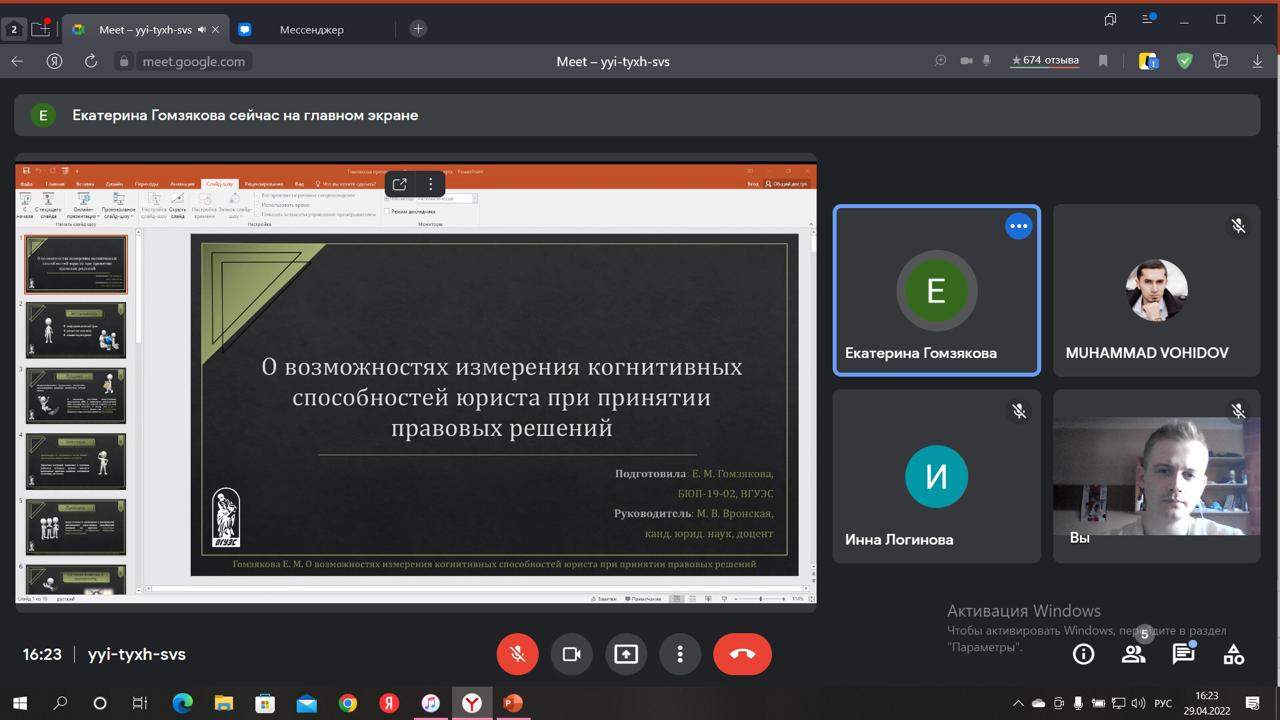Open microphone permission icon in the address bar

click(x=987, y=61)
